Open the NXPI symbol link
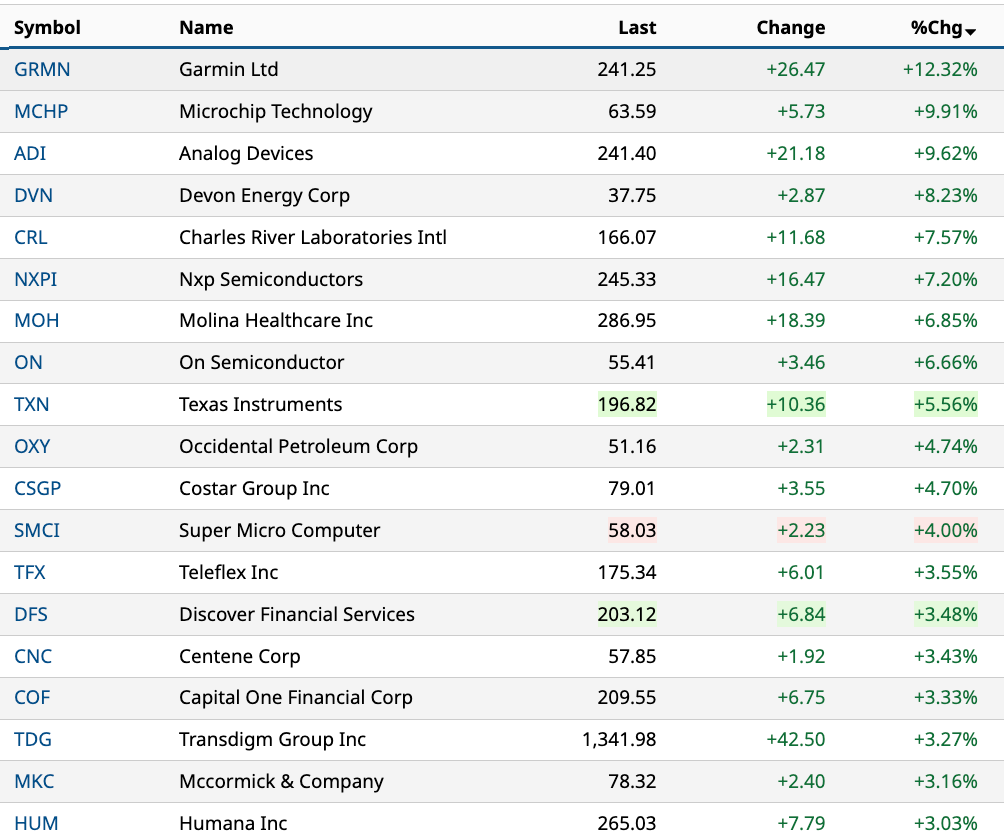The image size is (1004, 840). point(36,279)
